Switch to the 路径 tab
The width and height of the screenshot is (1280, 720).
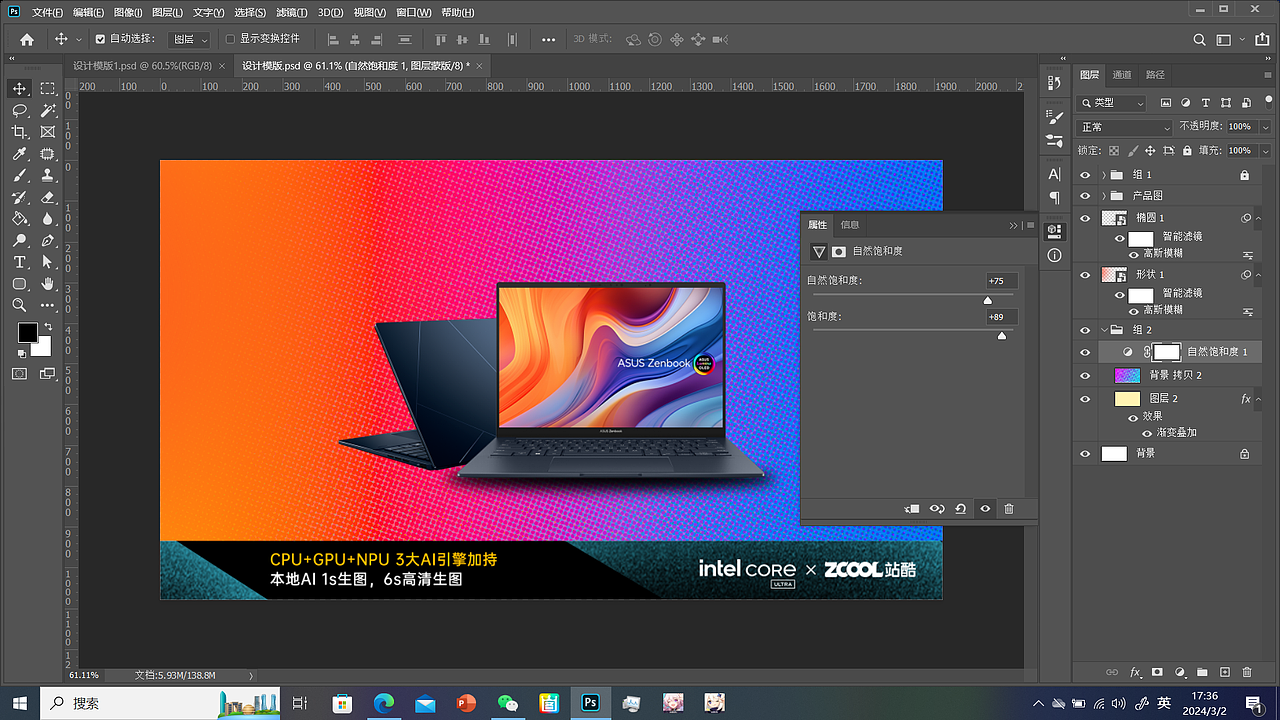pos(1155,75)
